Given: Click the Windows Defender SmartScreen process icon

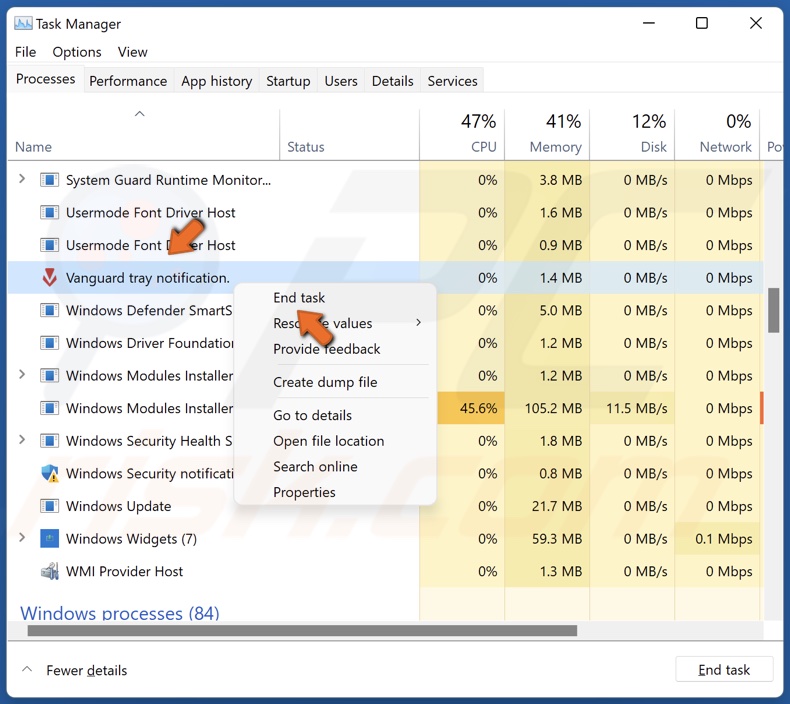Looking at the screenshot, I should 49,310.
